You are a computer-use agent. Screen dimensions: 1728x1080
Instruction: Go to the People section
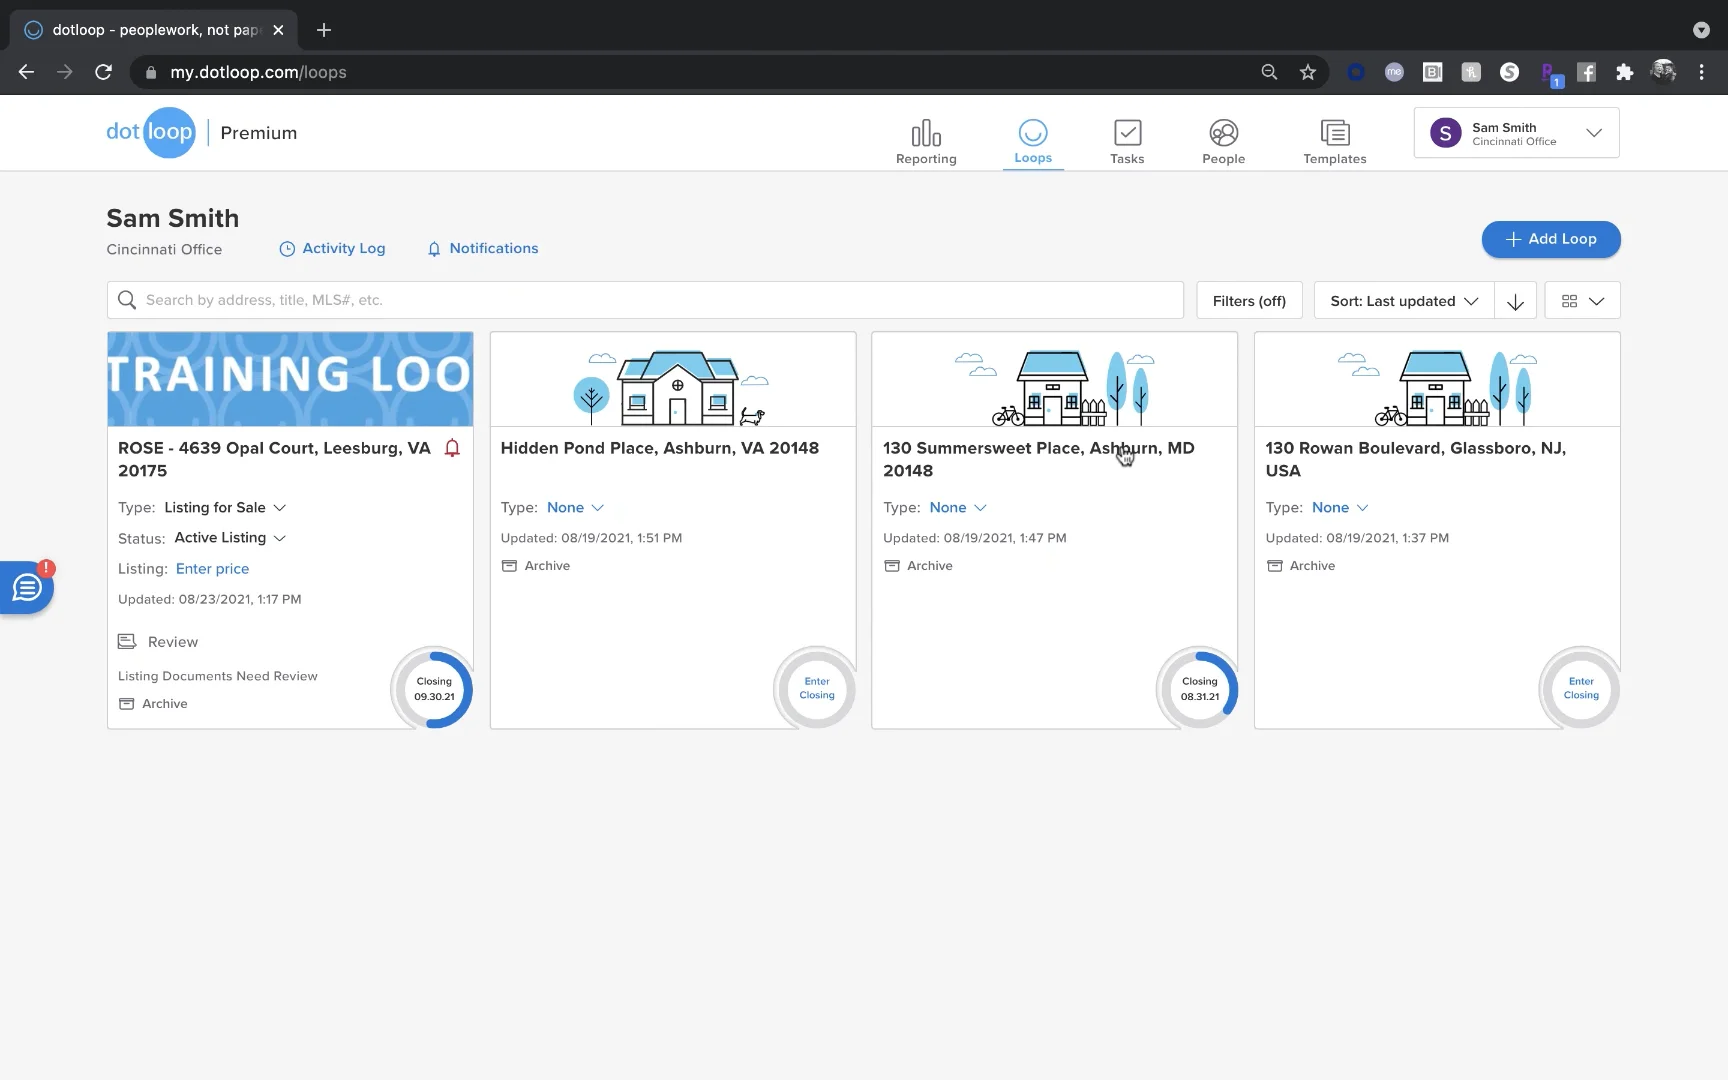pos(1223,141)
